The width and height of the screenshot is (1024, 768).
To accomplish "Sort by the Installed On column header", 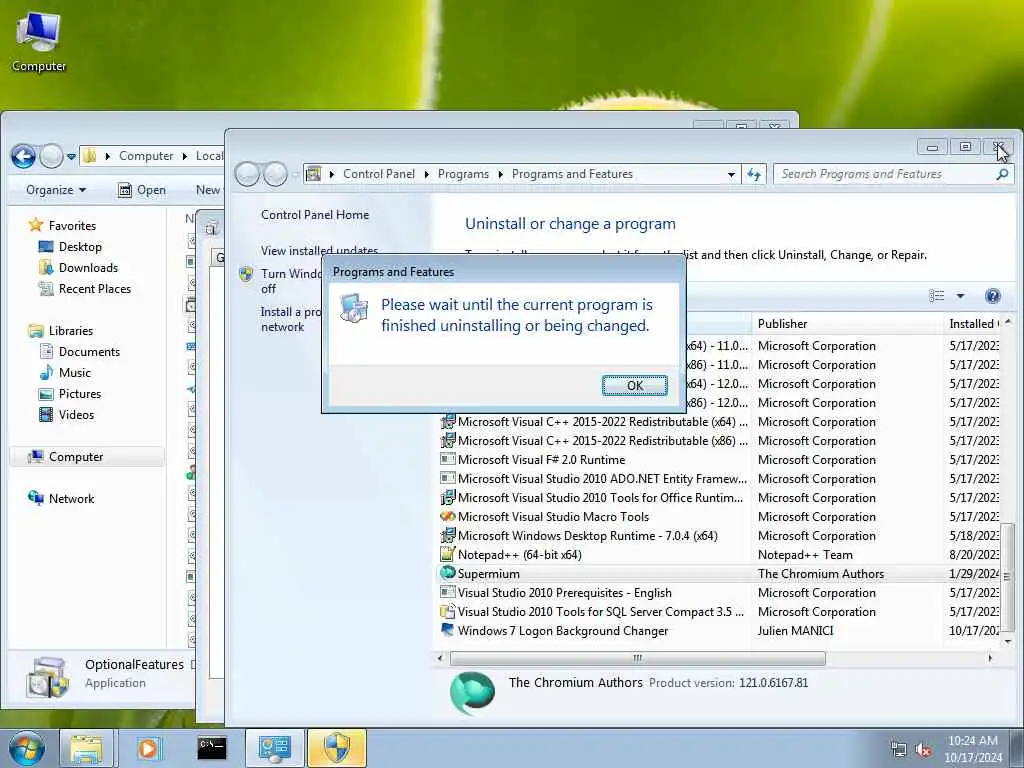I will click(972, 324).
